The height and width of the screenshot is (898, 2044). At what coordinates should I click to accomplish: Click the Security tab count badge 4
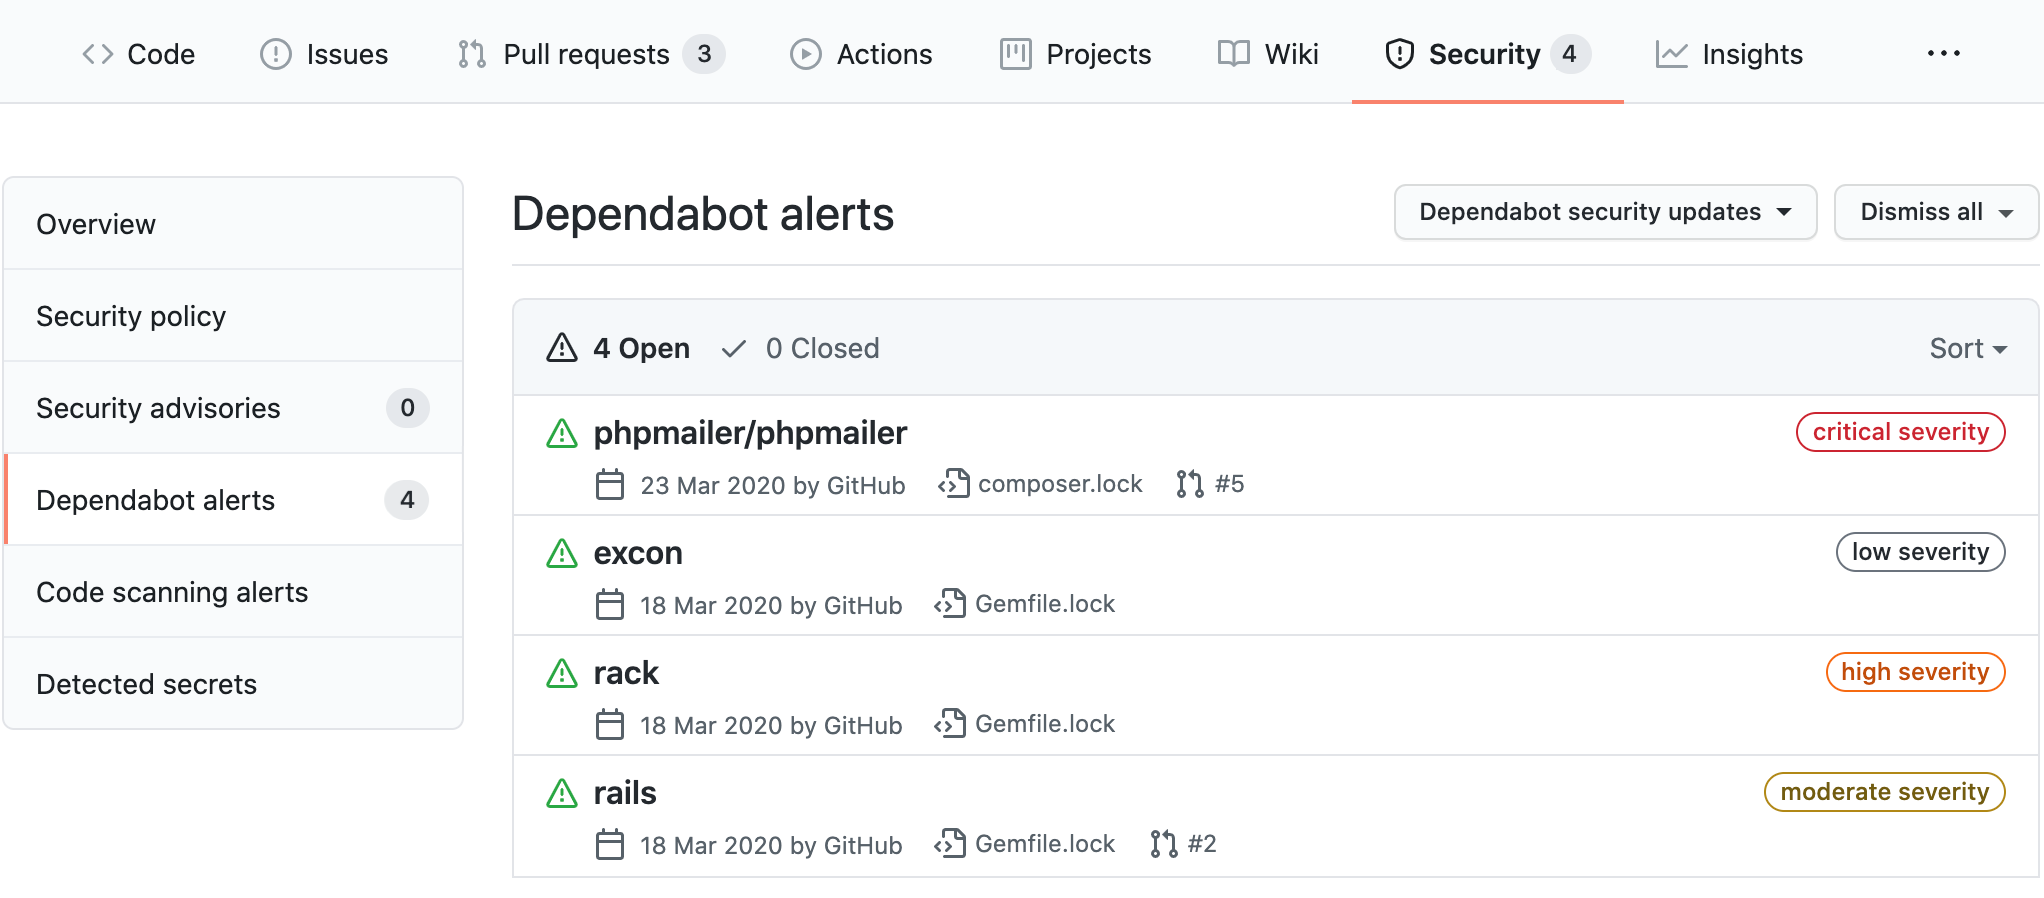(1570, 54)
